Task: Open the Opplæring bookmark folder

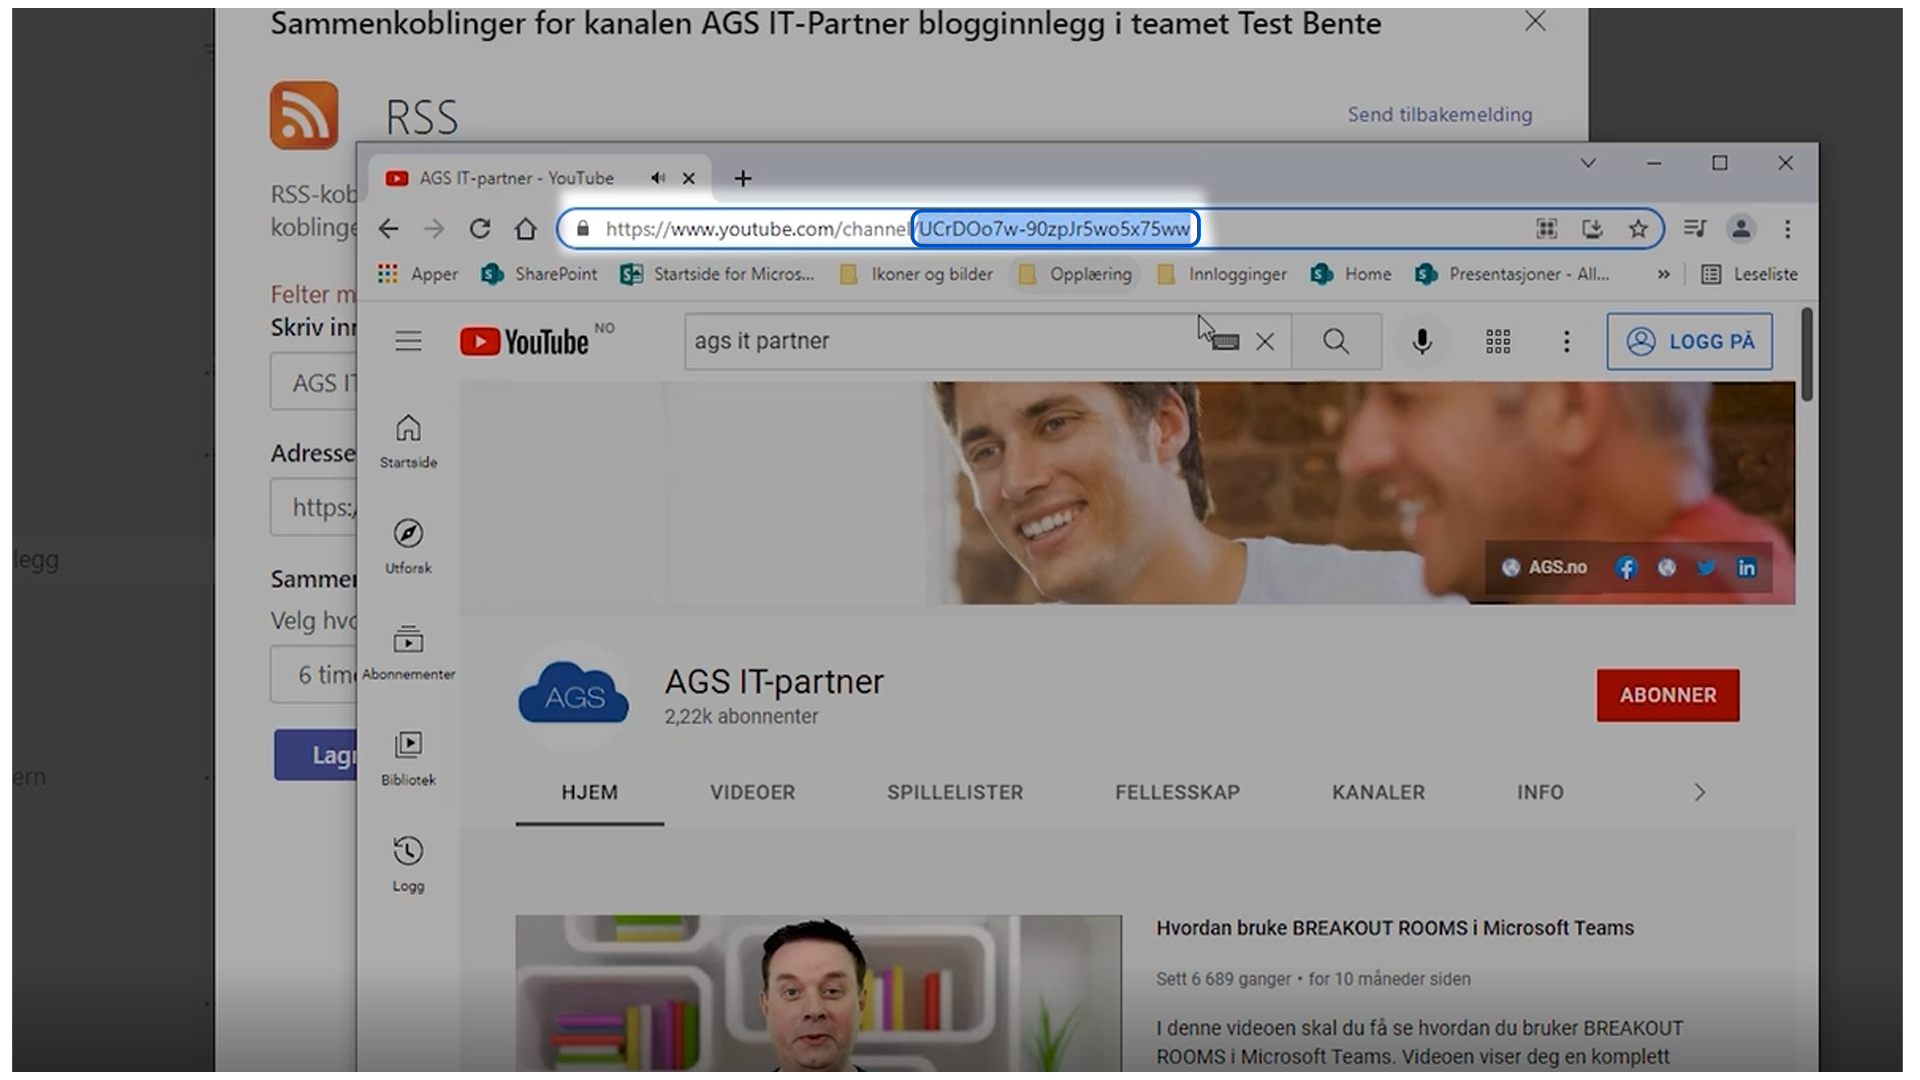Action: [1075, 274]
